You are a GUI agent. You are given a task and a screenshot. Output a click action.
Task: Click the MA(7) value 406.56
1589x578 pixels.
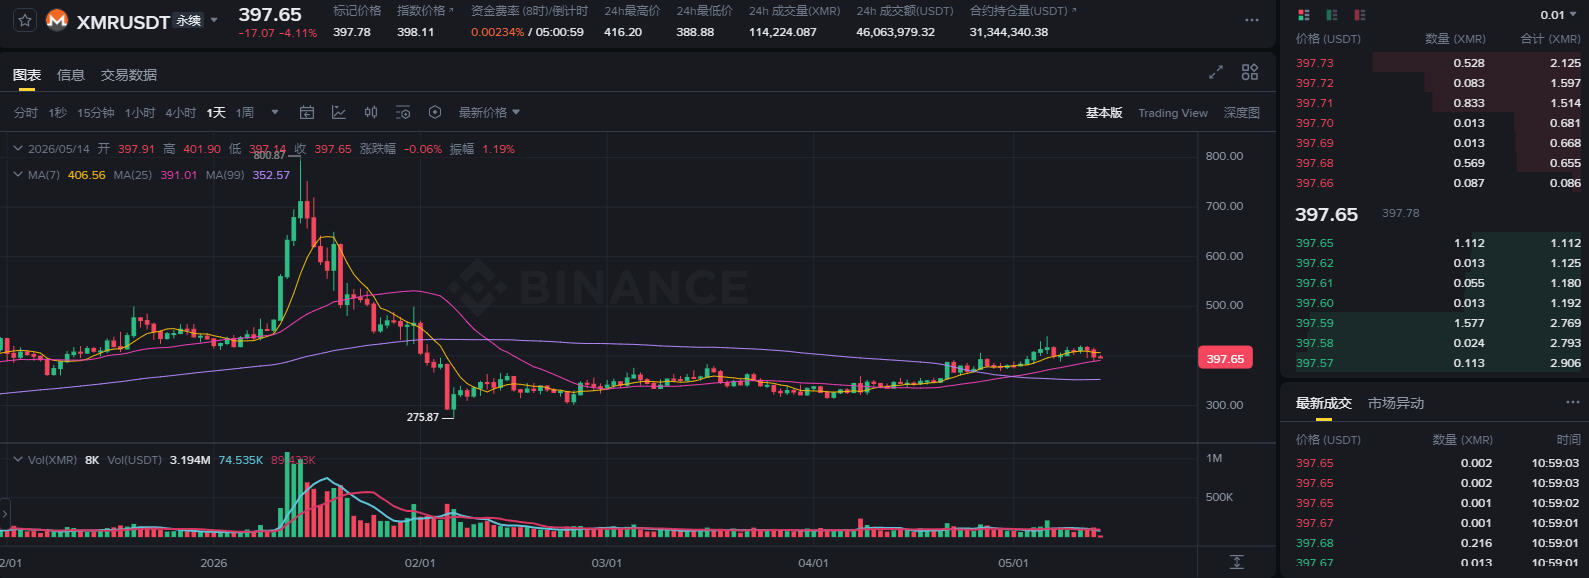click(x=86, y=175)
